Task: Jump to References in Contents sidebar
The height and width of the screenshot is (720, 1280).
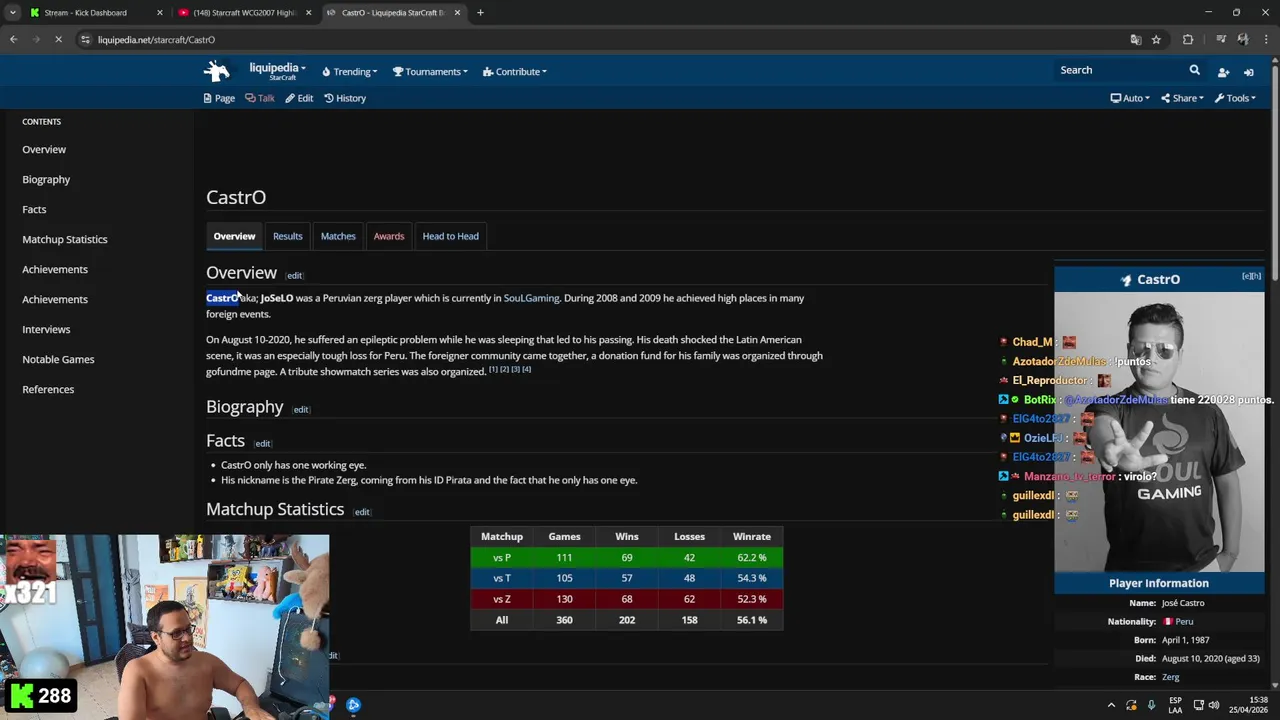Action: [x=48, y=389]
